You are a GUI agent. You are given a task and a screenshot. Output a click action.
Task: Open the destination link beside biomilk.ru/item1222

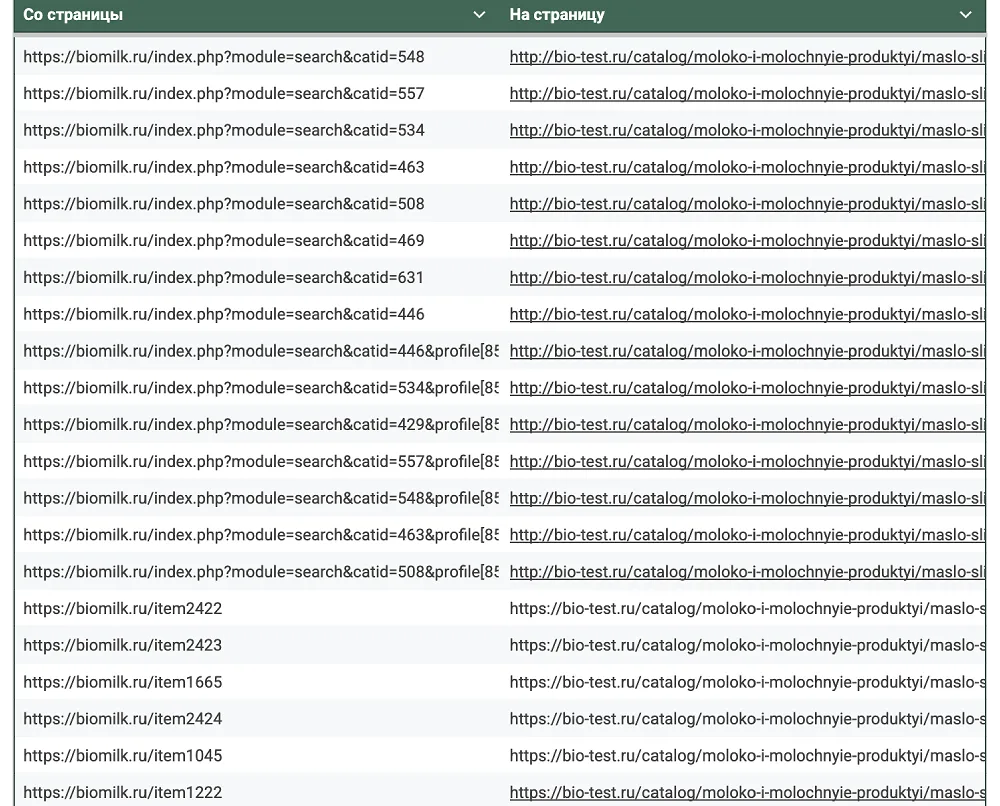746,793
